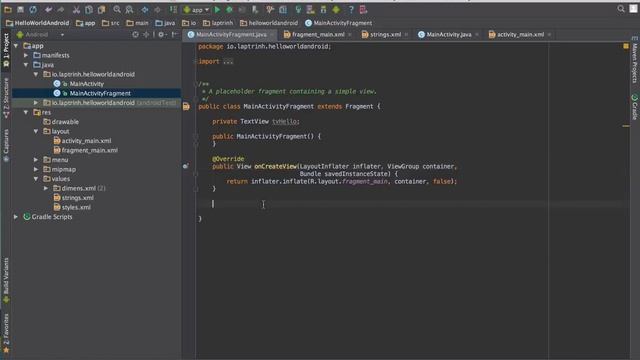Click the Make Project build icon
This screenshot has width=640, height=360.
pos(173,9)
